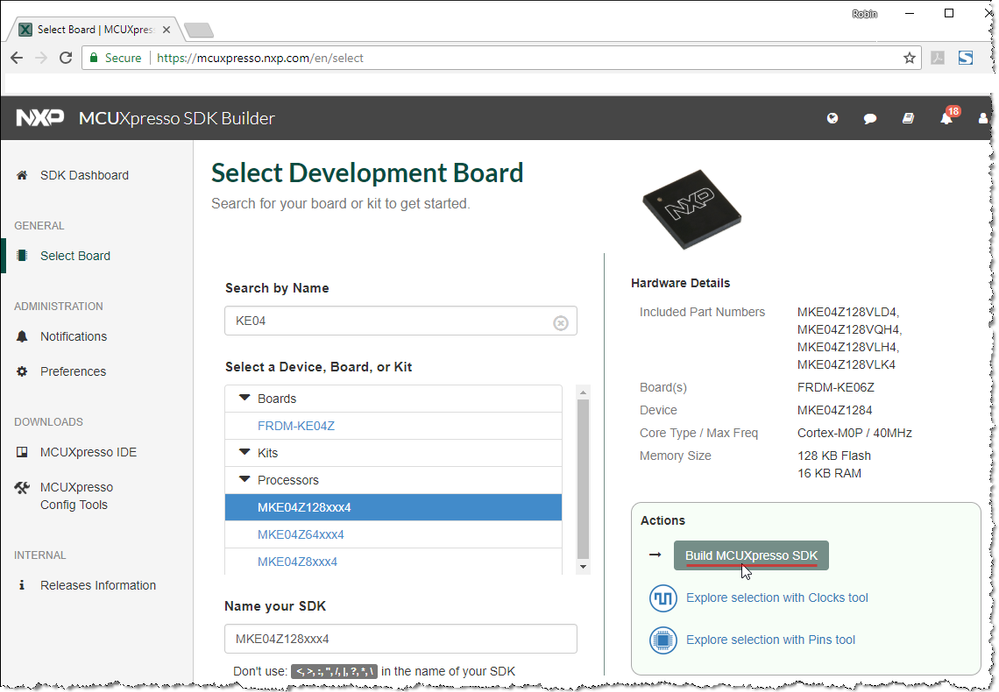
Task: Click the browser address bar URL
Action: tap(260, 58)
